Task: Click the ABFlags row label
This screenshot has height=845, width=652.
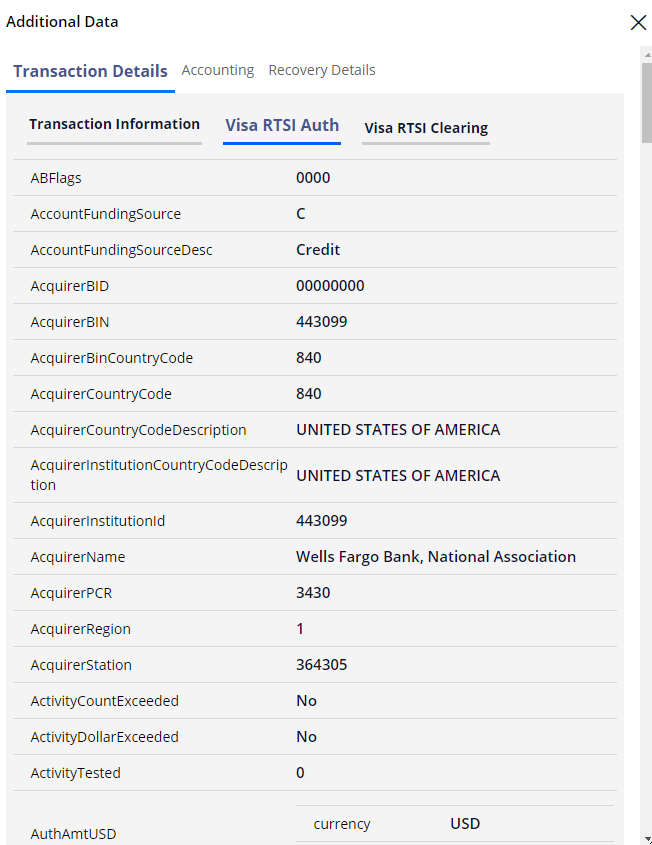Action: tap(56, 178)
